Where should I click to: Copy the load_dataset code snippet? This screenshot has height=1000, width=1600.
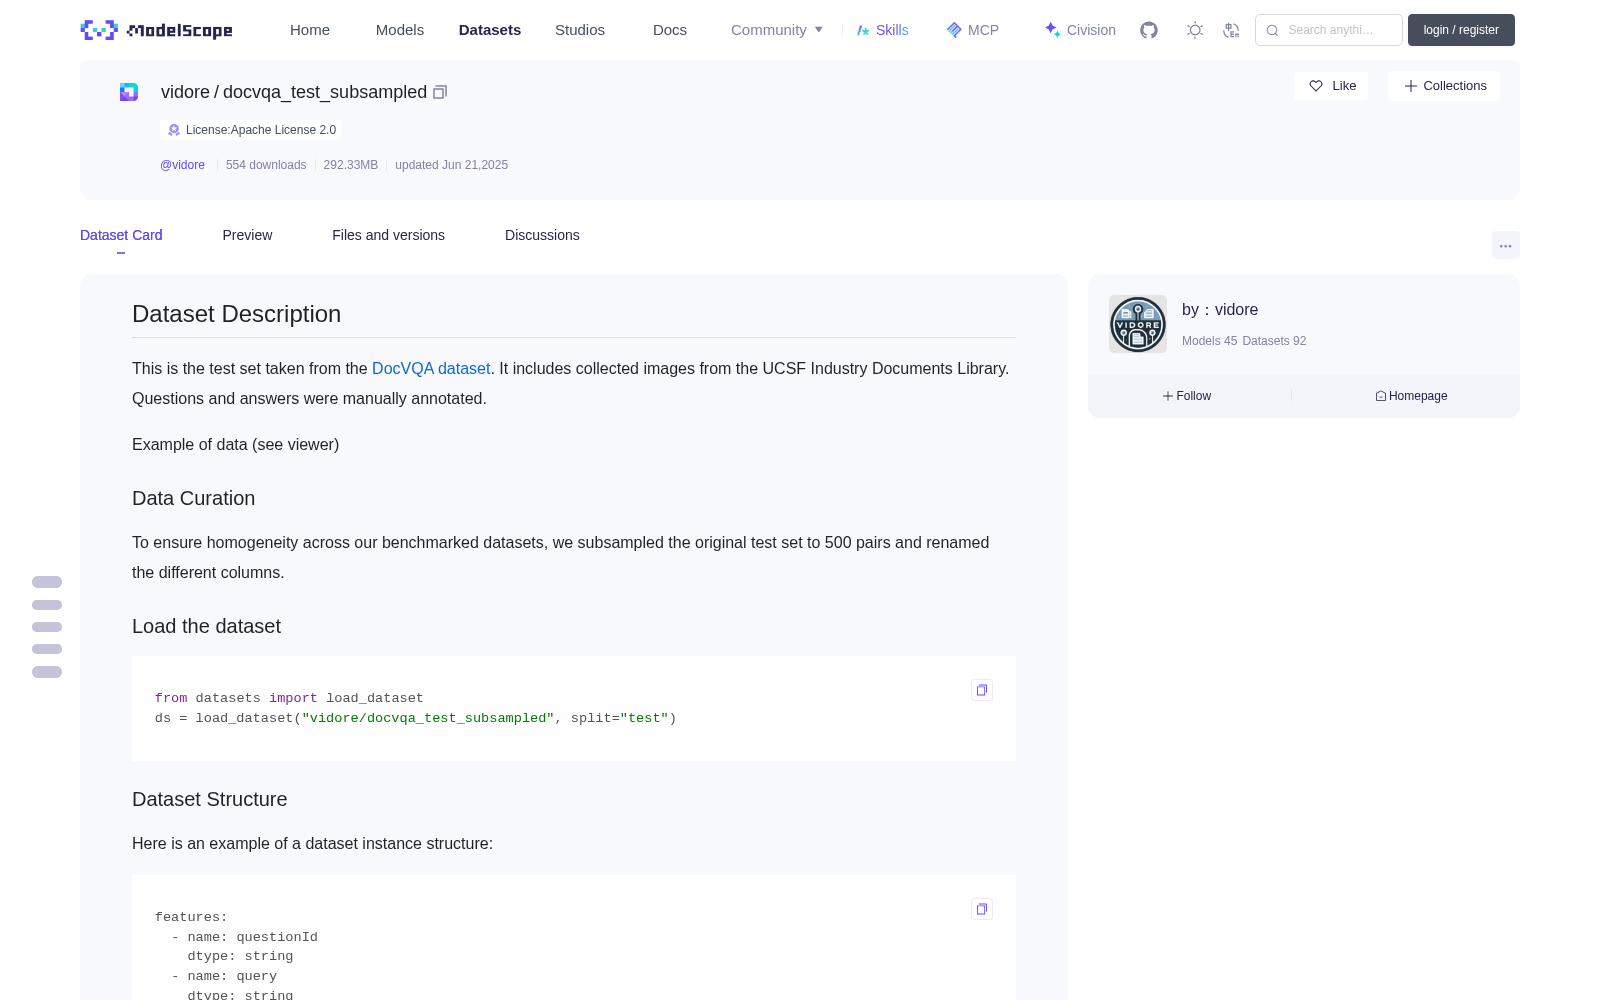coord(982,690)
